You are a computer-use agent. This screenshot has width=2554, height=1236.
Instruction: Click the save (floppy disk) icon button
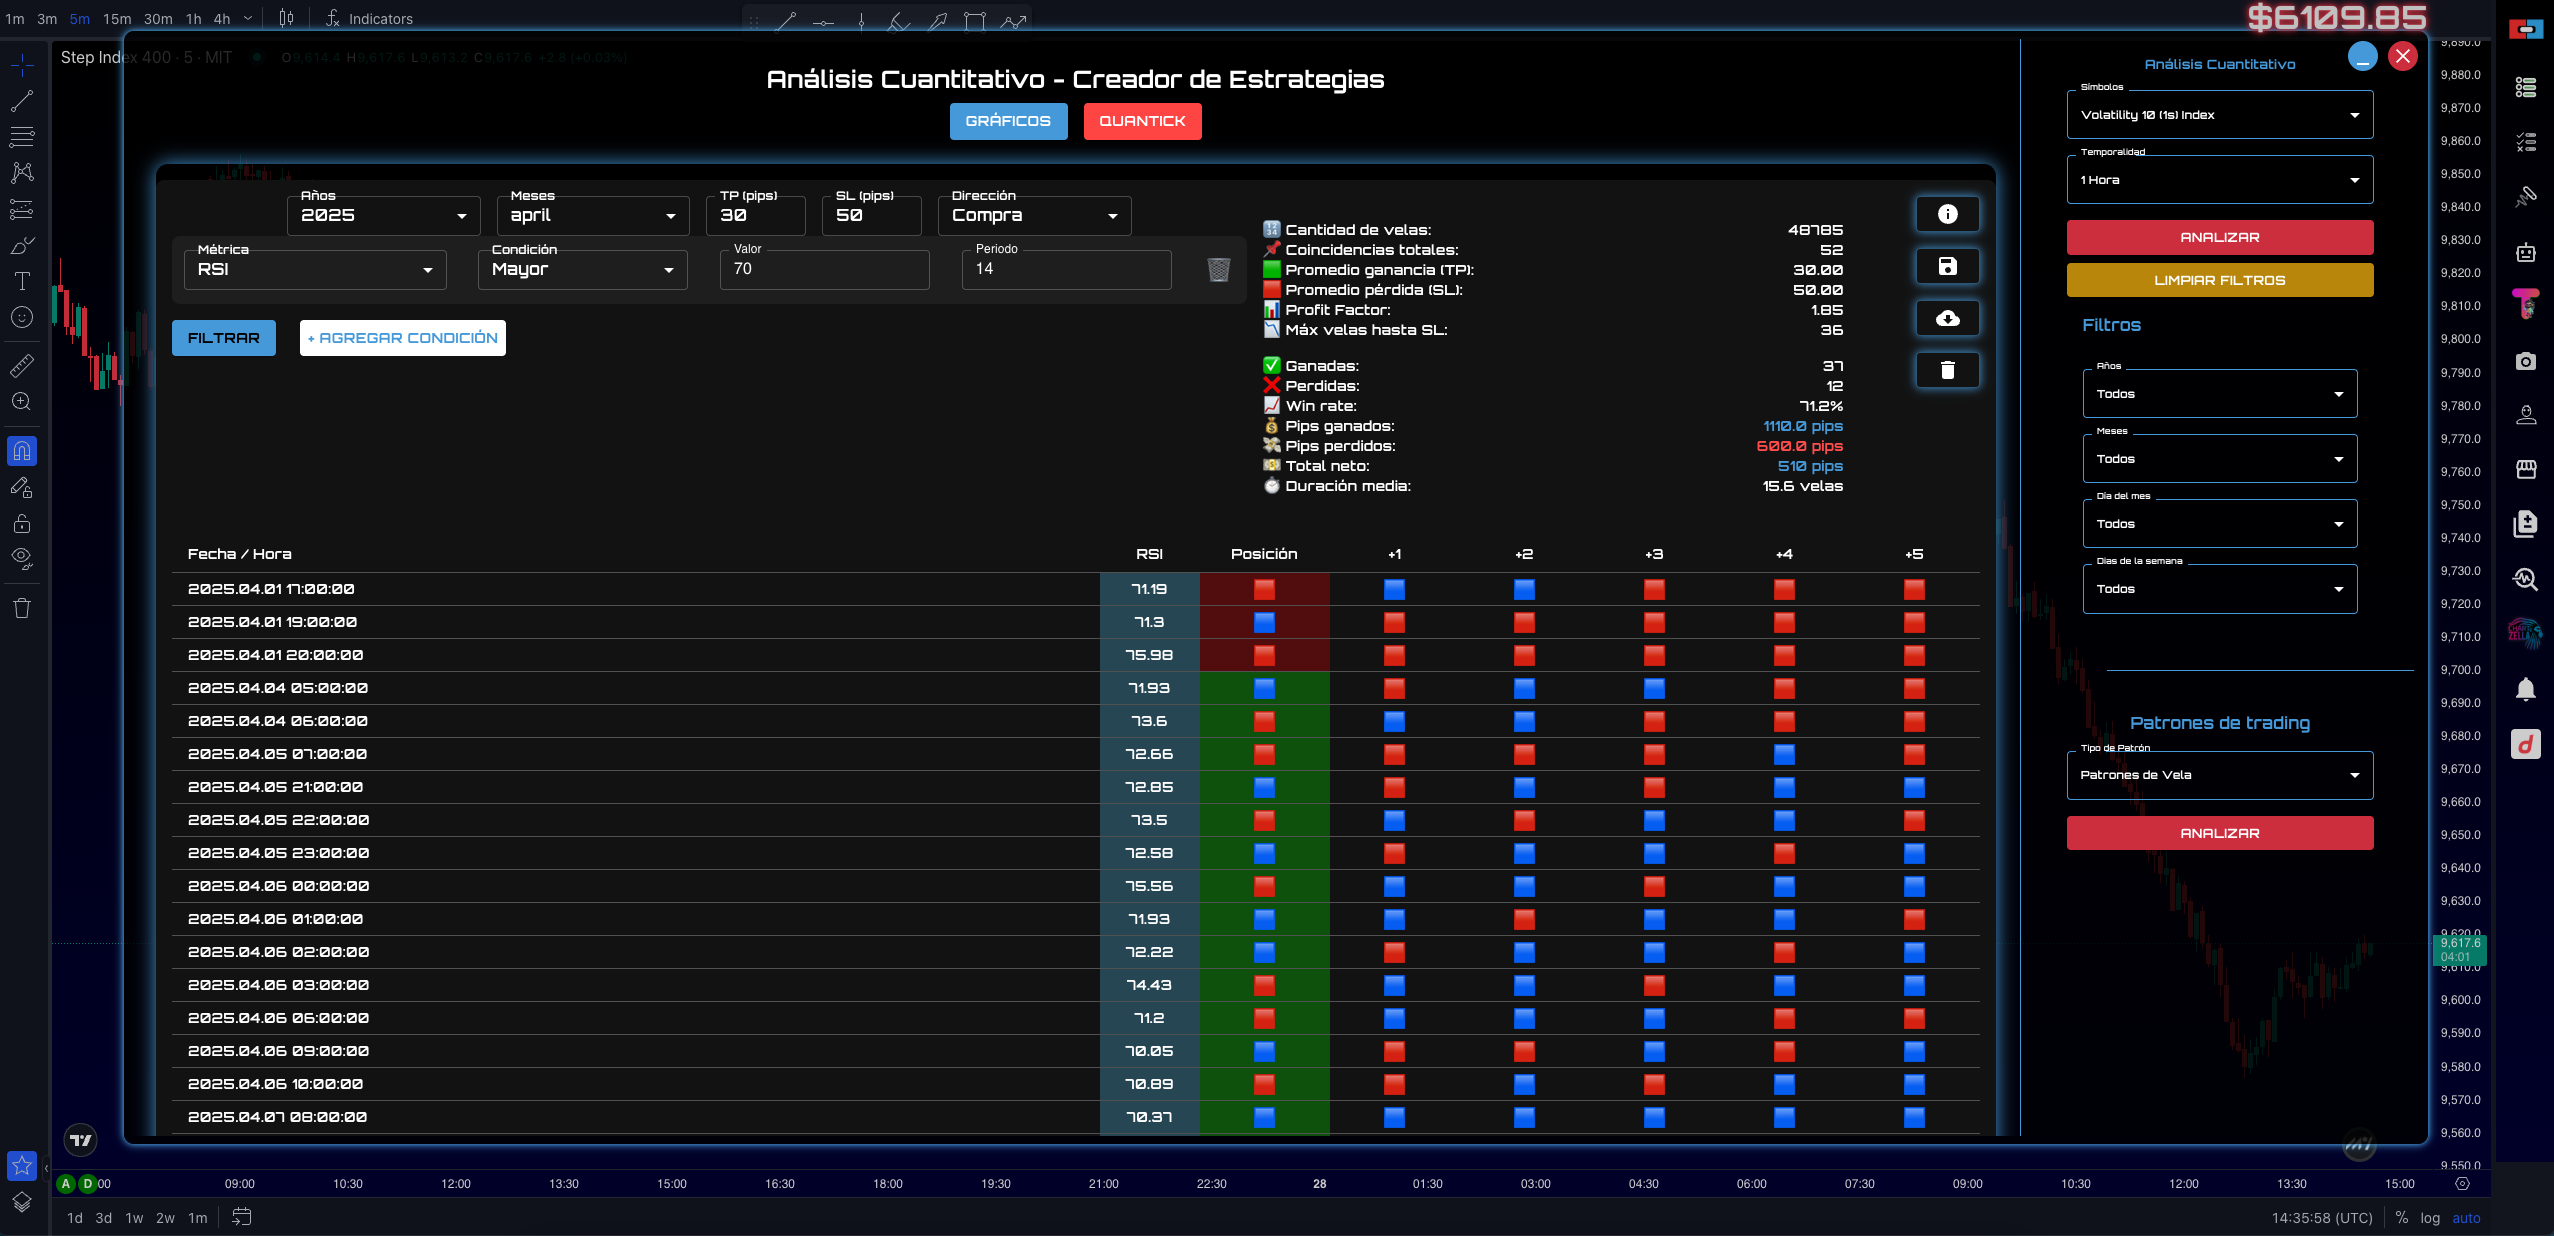[1947, 266]
